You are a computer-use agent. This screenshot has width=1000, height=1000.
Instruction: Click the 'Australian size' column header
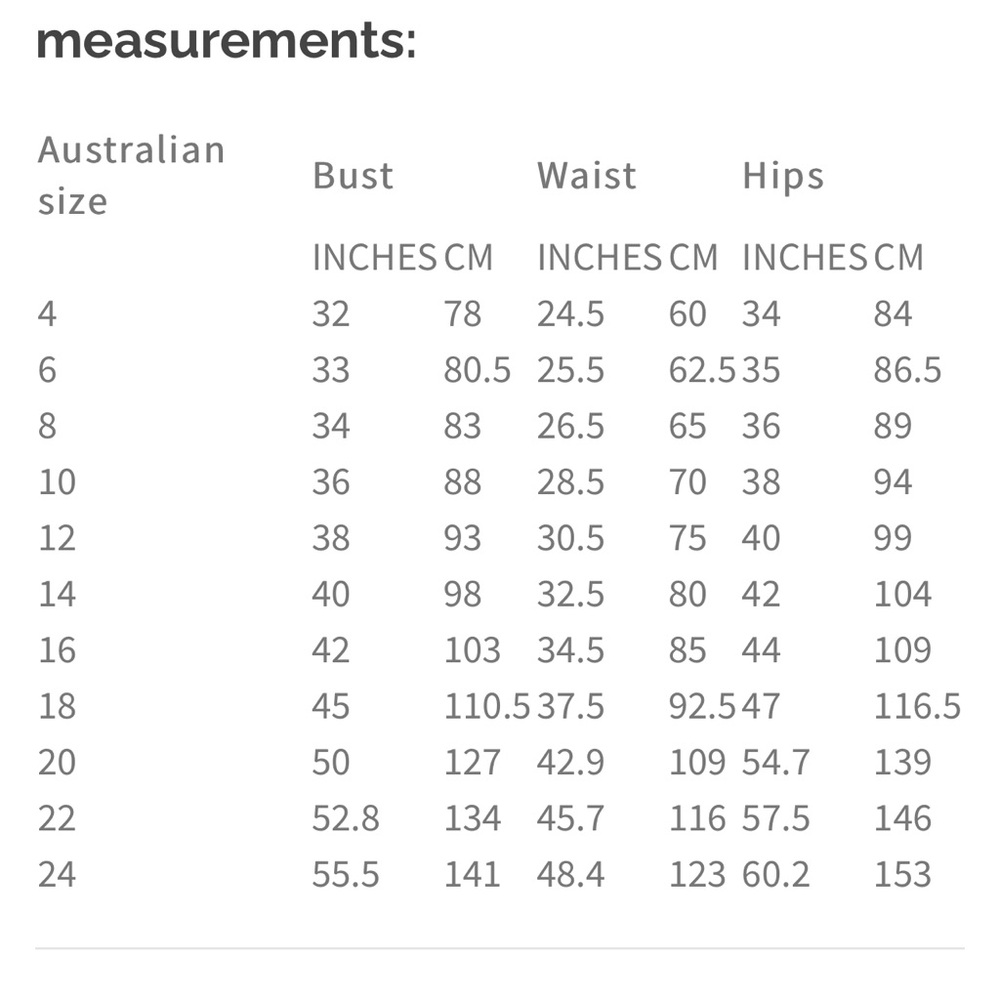[131, 176]
